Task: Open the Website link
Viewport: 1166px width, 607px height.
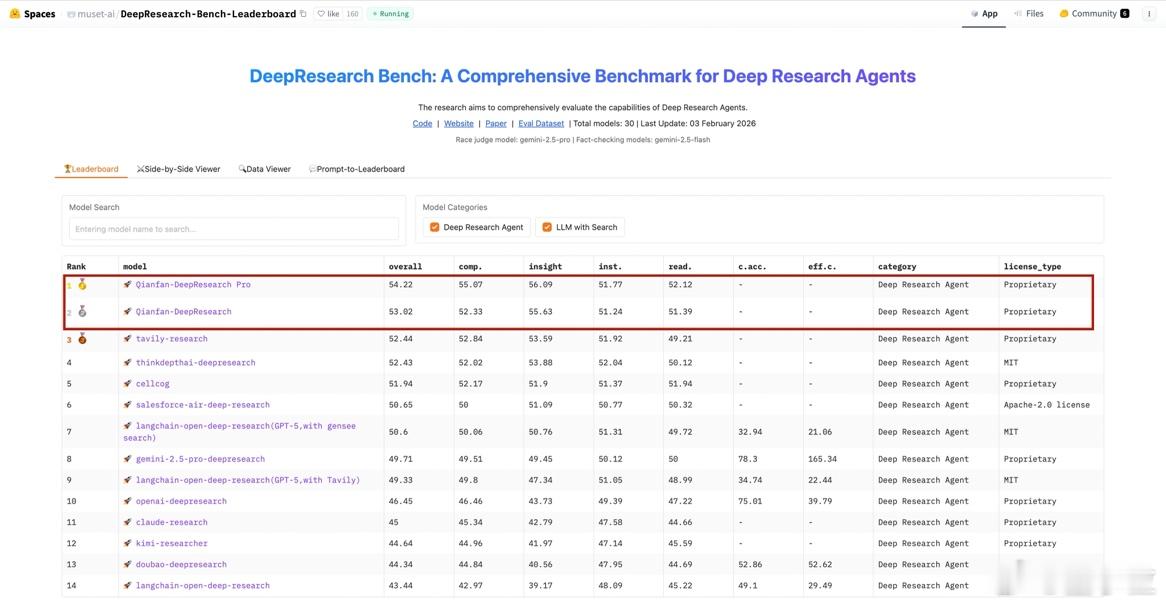Action: pyautogui.click(x=459, y=123)
